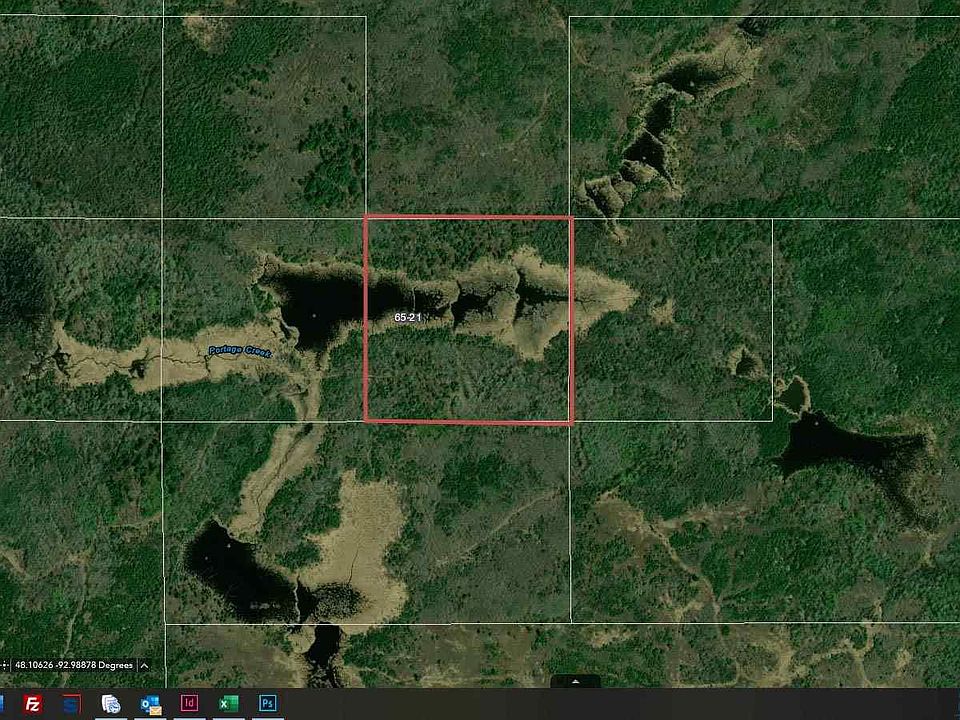Image resolution: width=960 pixels, height=720 pixels.
Task: Click the dark lake in lower left
Action: coord(225,562)
